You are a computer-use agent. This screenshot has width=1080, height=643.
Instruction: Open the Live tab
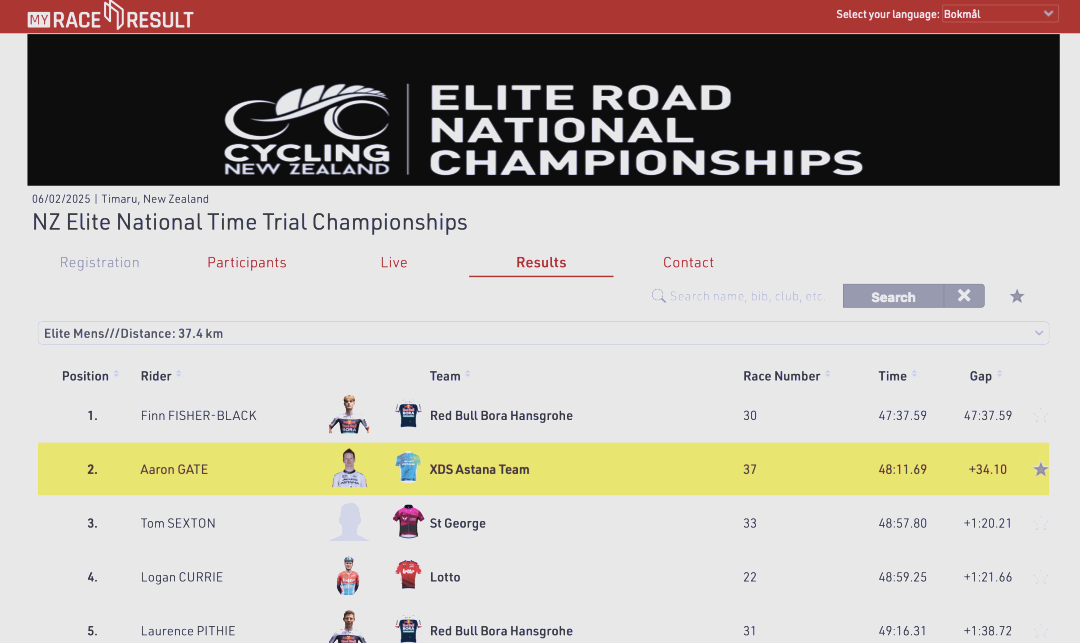tap(394, 263)
